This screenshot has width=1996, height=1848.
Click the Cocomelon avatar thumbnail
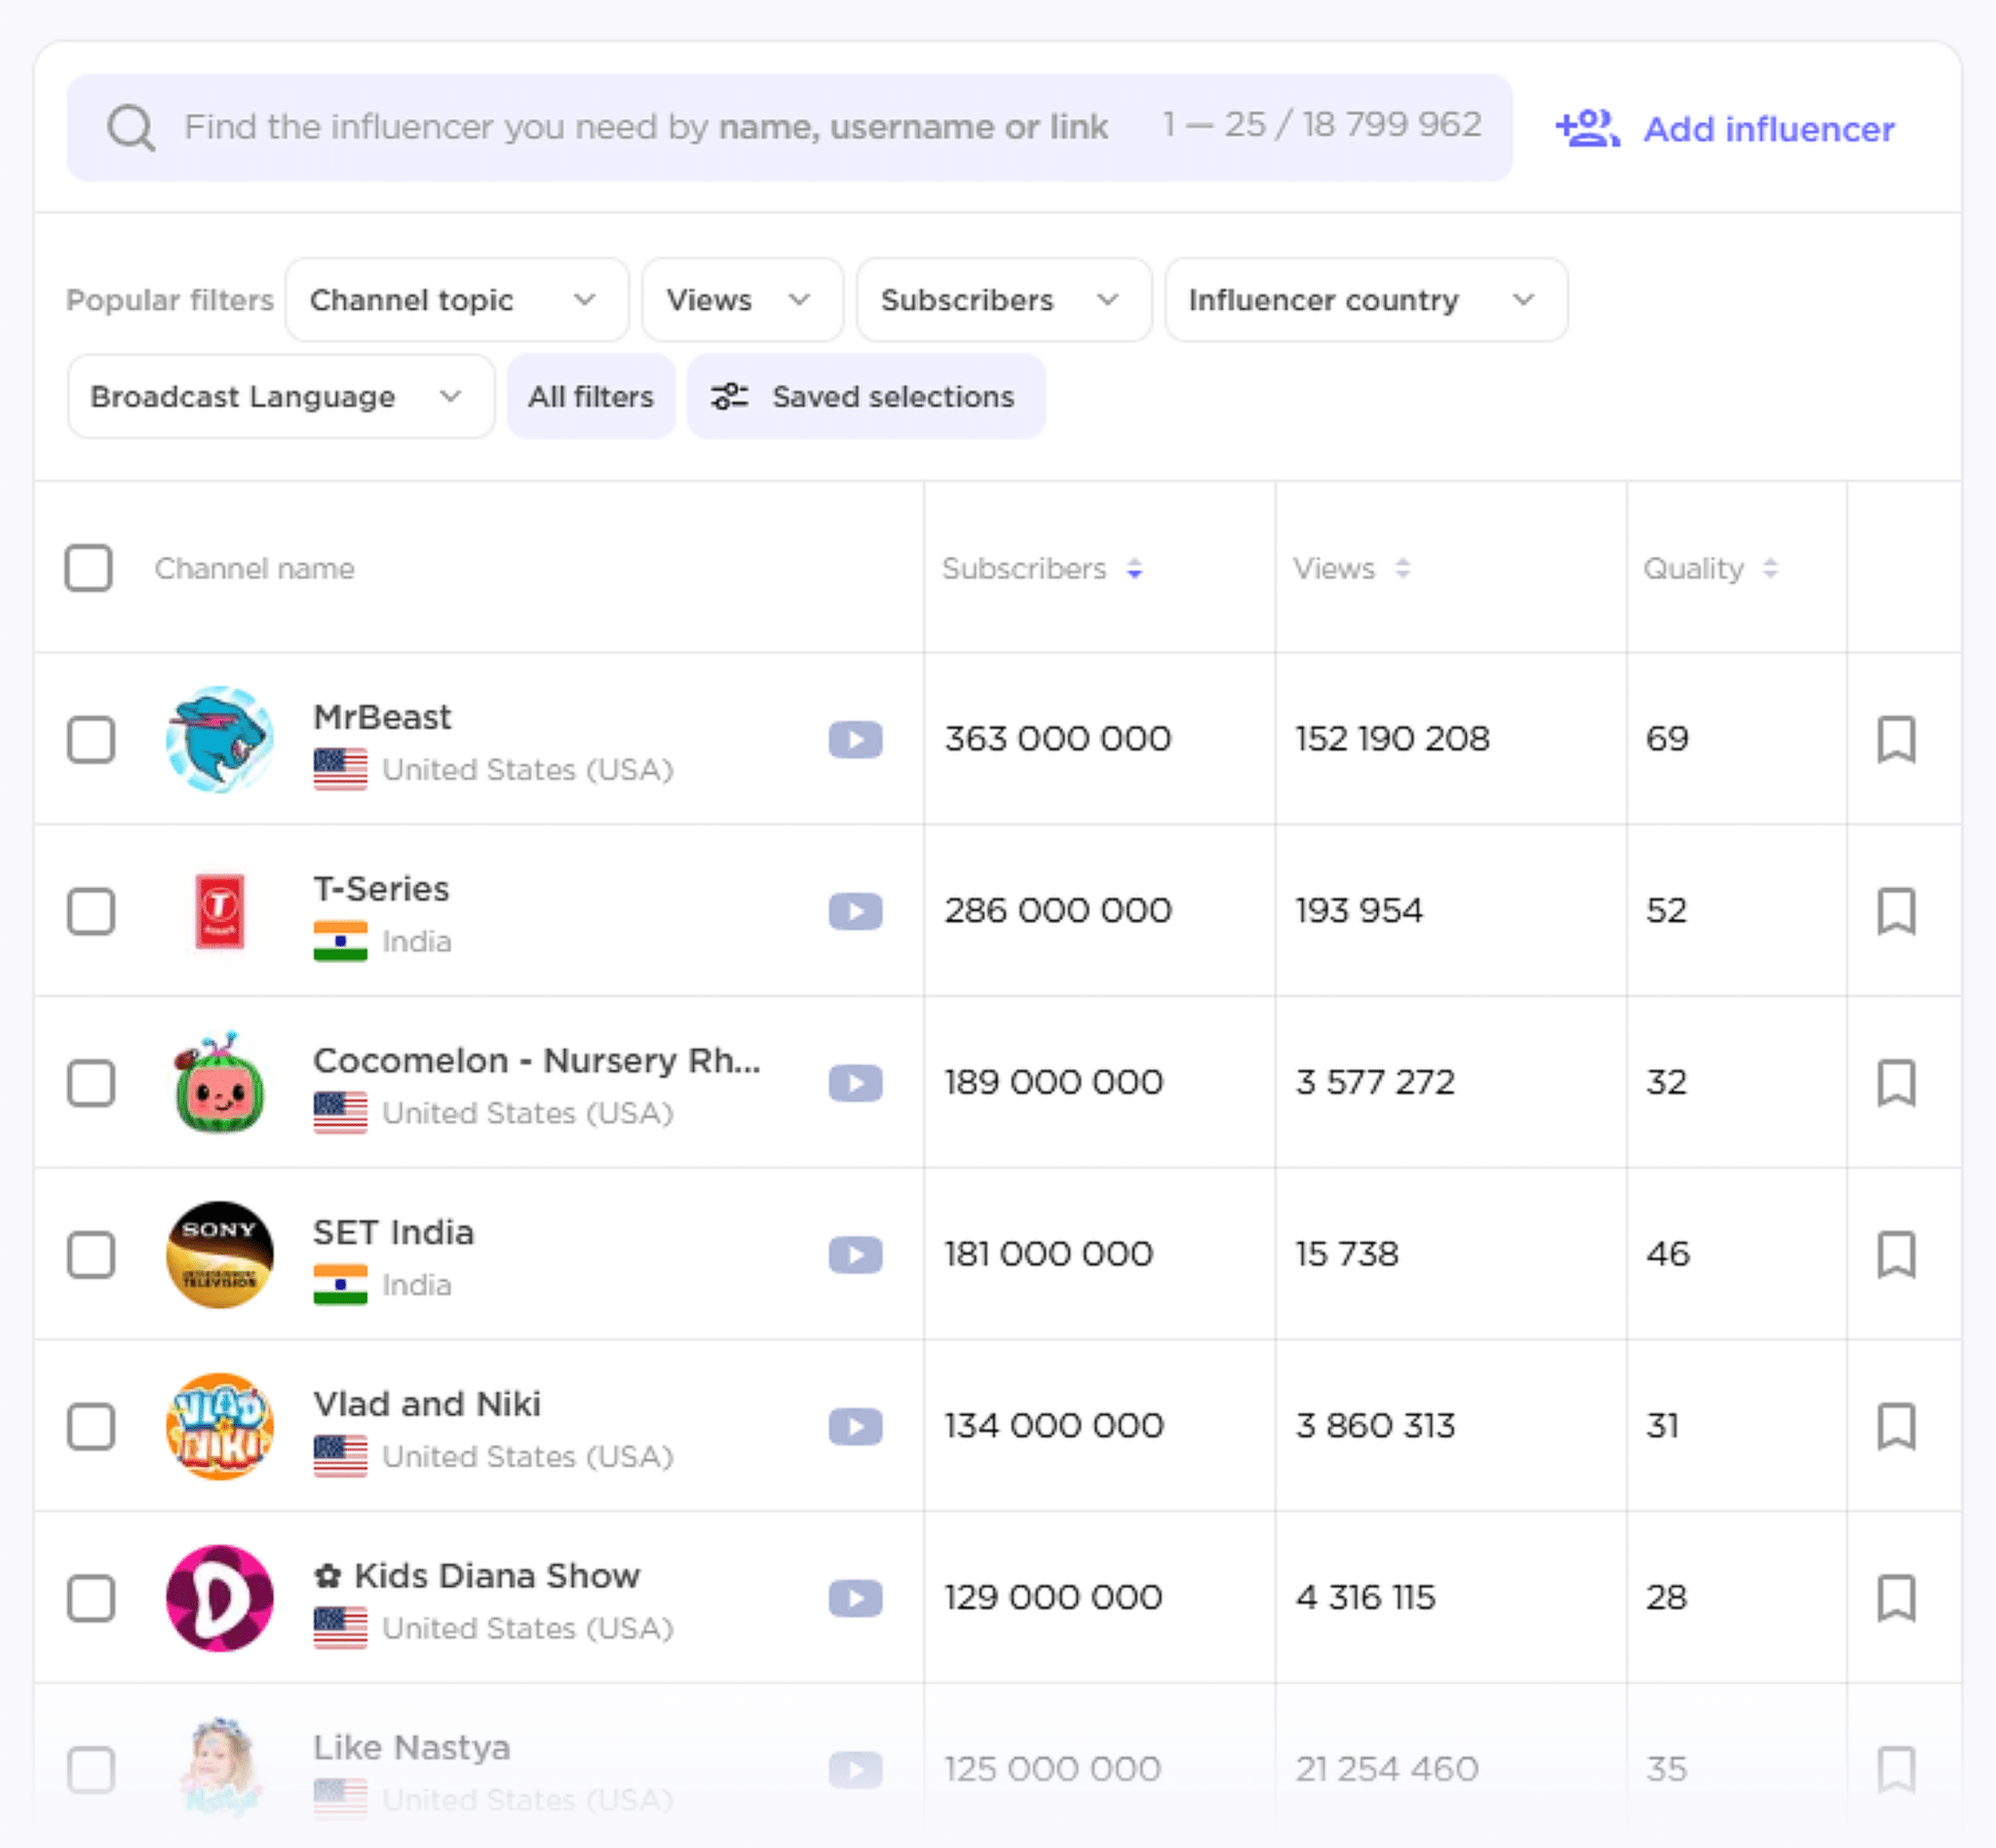click(220, 1083)
